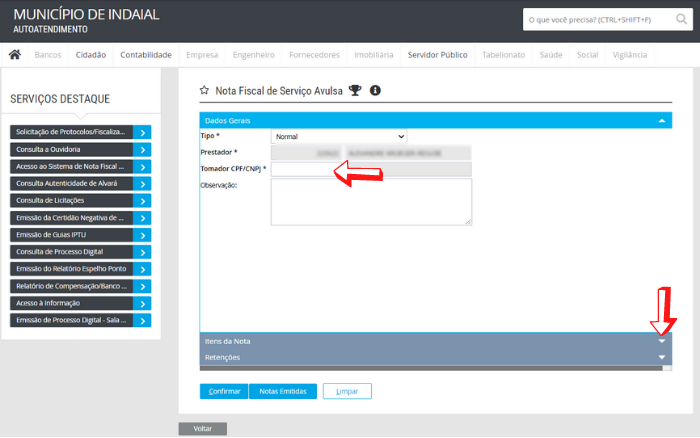Open the Cidadão menu tab
Viewport: 700px width, 438px height.
[91, 55]
